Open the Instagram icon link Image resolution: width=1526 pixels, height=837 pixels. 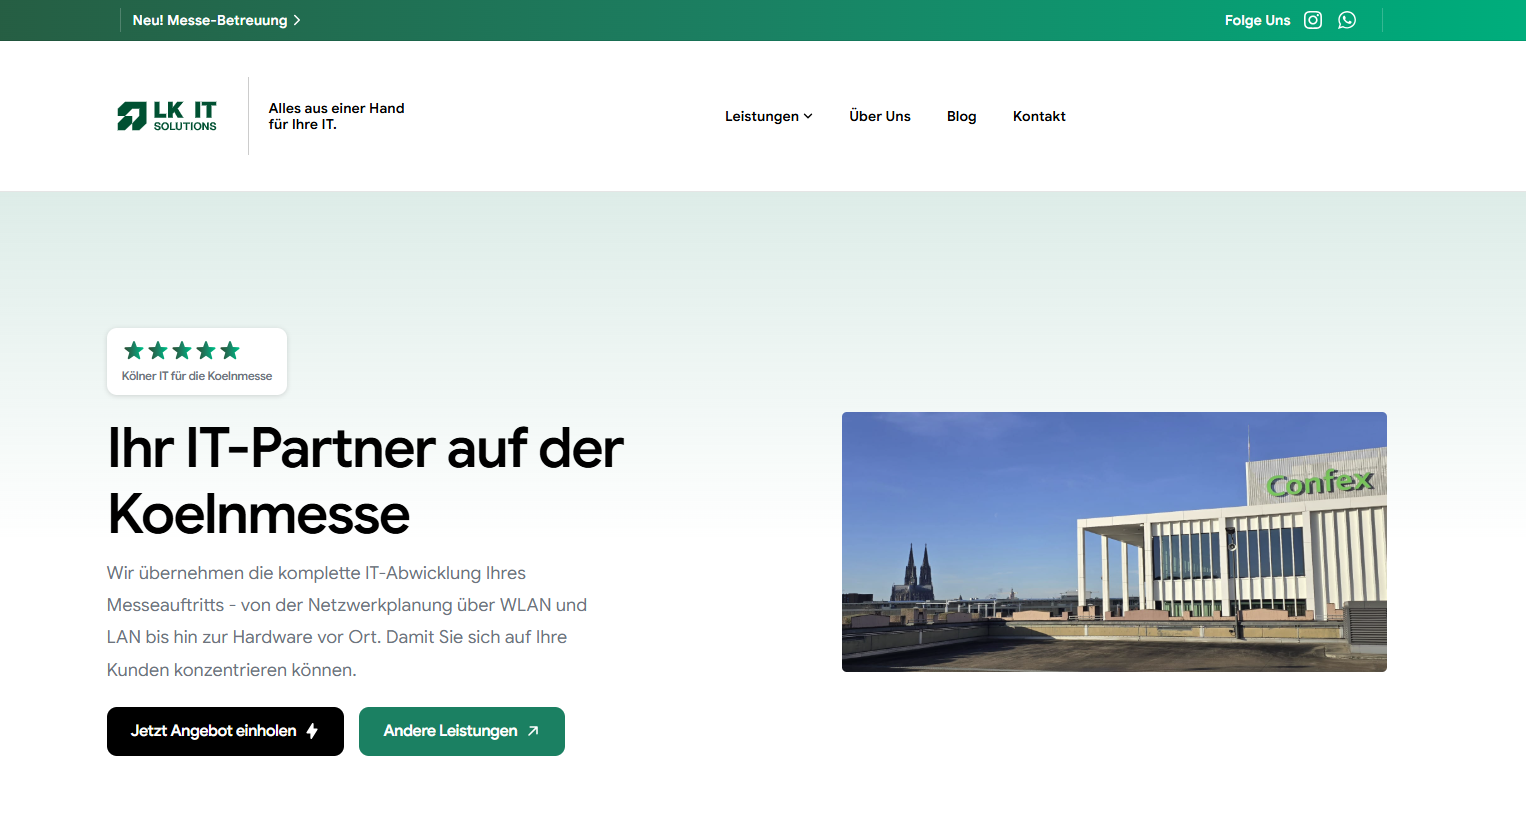1313,20
